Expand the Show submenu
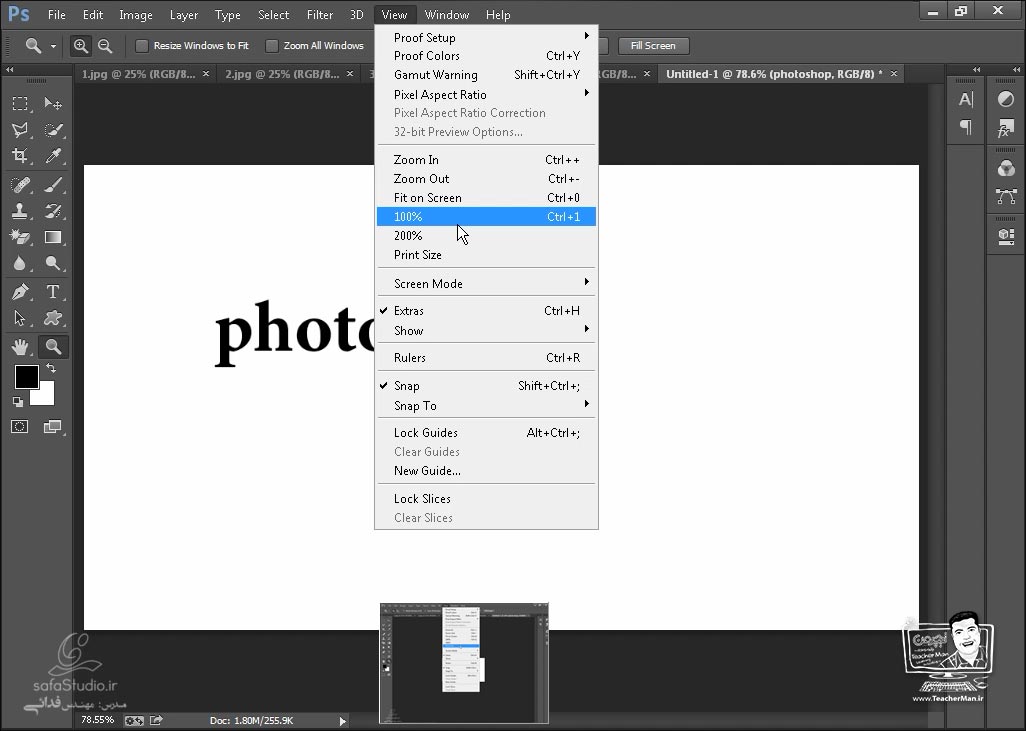 (x=486, y=330)
